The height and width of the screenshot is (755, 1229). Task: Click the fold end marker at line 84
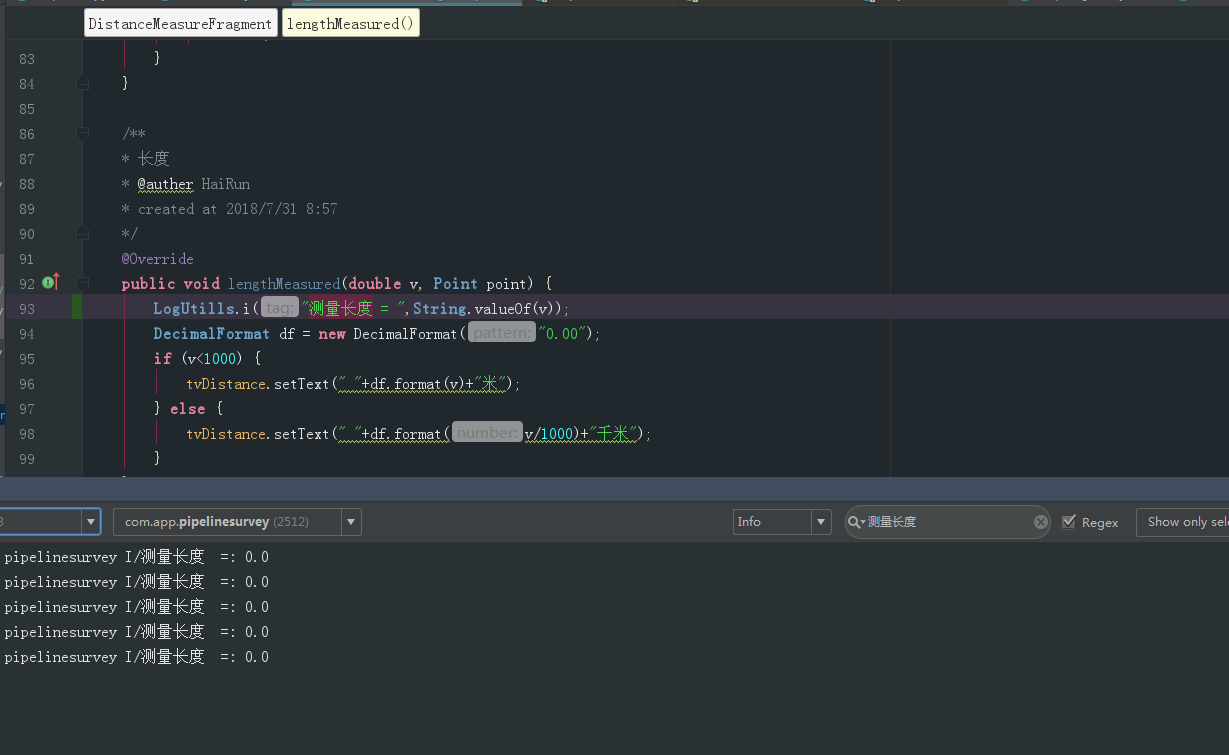(83, 84)
